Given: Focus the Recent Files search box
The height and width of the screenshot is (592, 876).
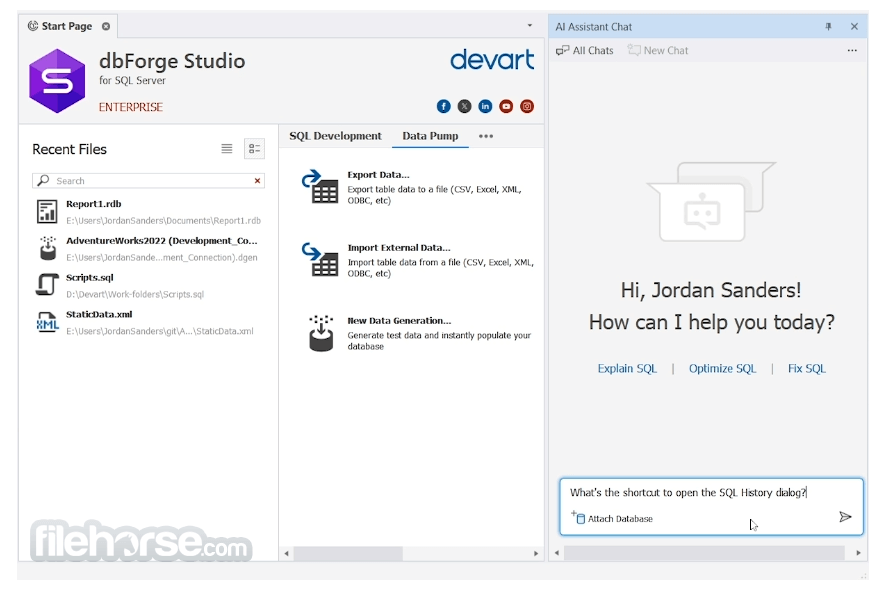Looking at the screenshot, I should [148, 180].
